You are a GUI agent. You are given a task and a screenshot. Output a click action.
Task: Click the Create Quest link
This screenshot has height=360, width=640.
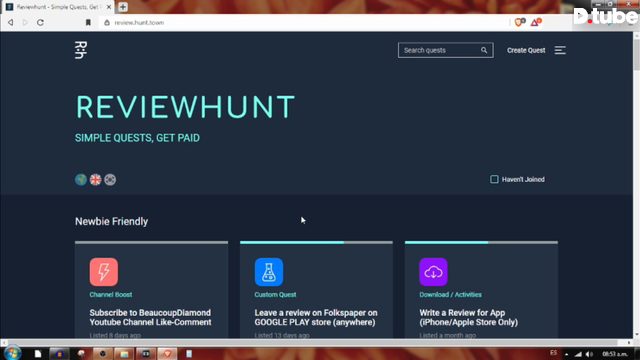point(526,50)
